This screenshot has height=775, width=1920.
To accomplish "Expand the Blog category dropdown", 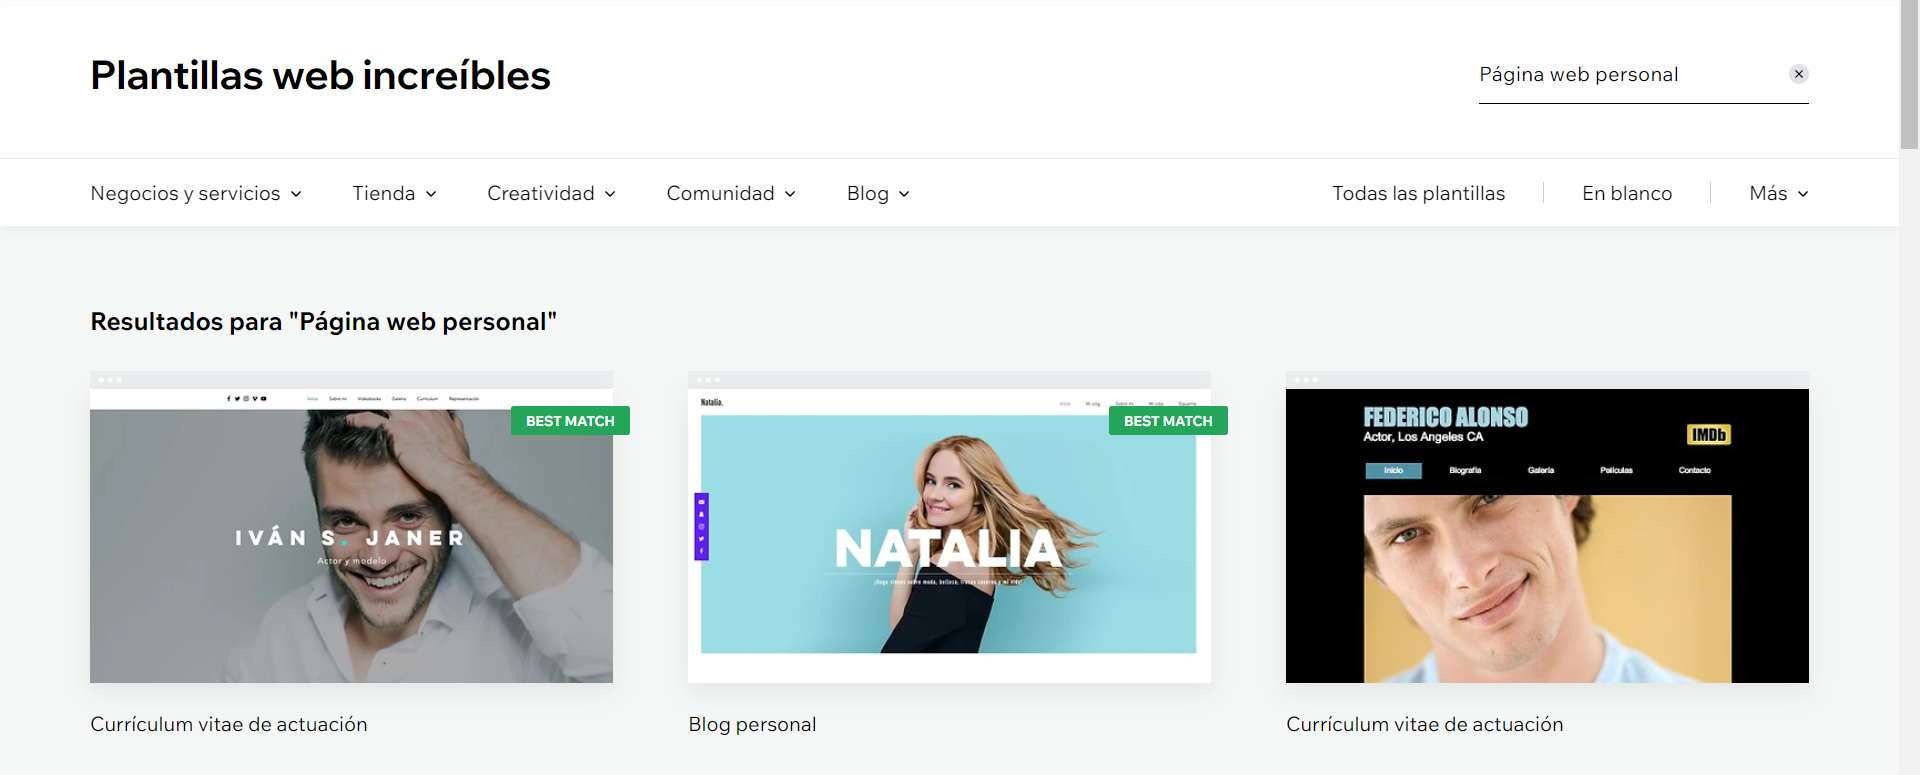I will (x=878, y=193).
